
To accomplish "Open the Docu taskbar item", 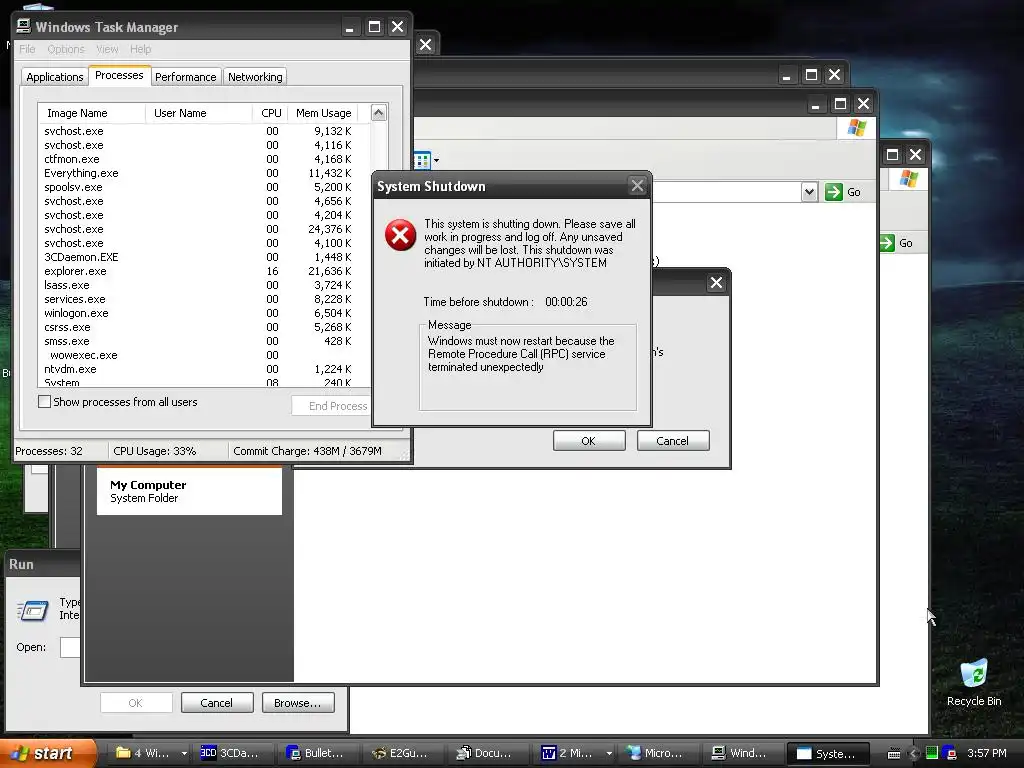I will point(485,753).
